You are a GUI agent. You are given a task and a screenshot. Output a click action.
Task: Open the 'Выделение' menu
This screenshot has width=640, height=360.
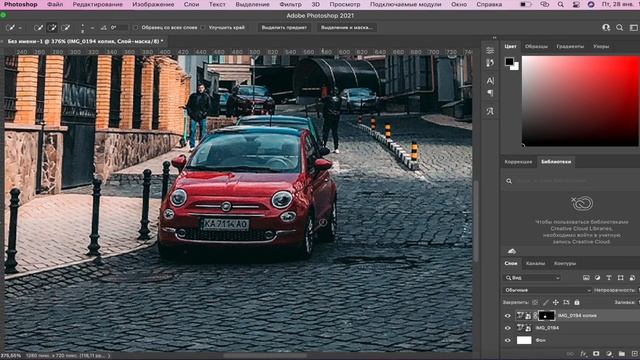[253, 4]
